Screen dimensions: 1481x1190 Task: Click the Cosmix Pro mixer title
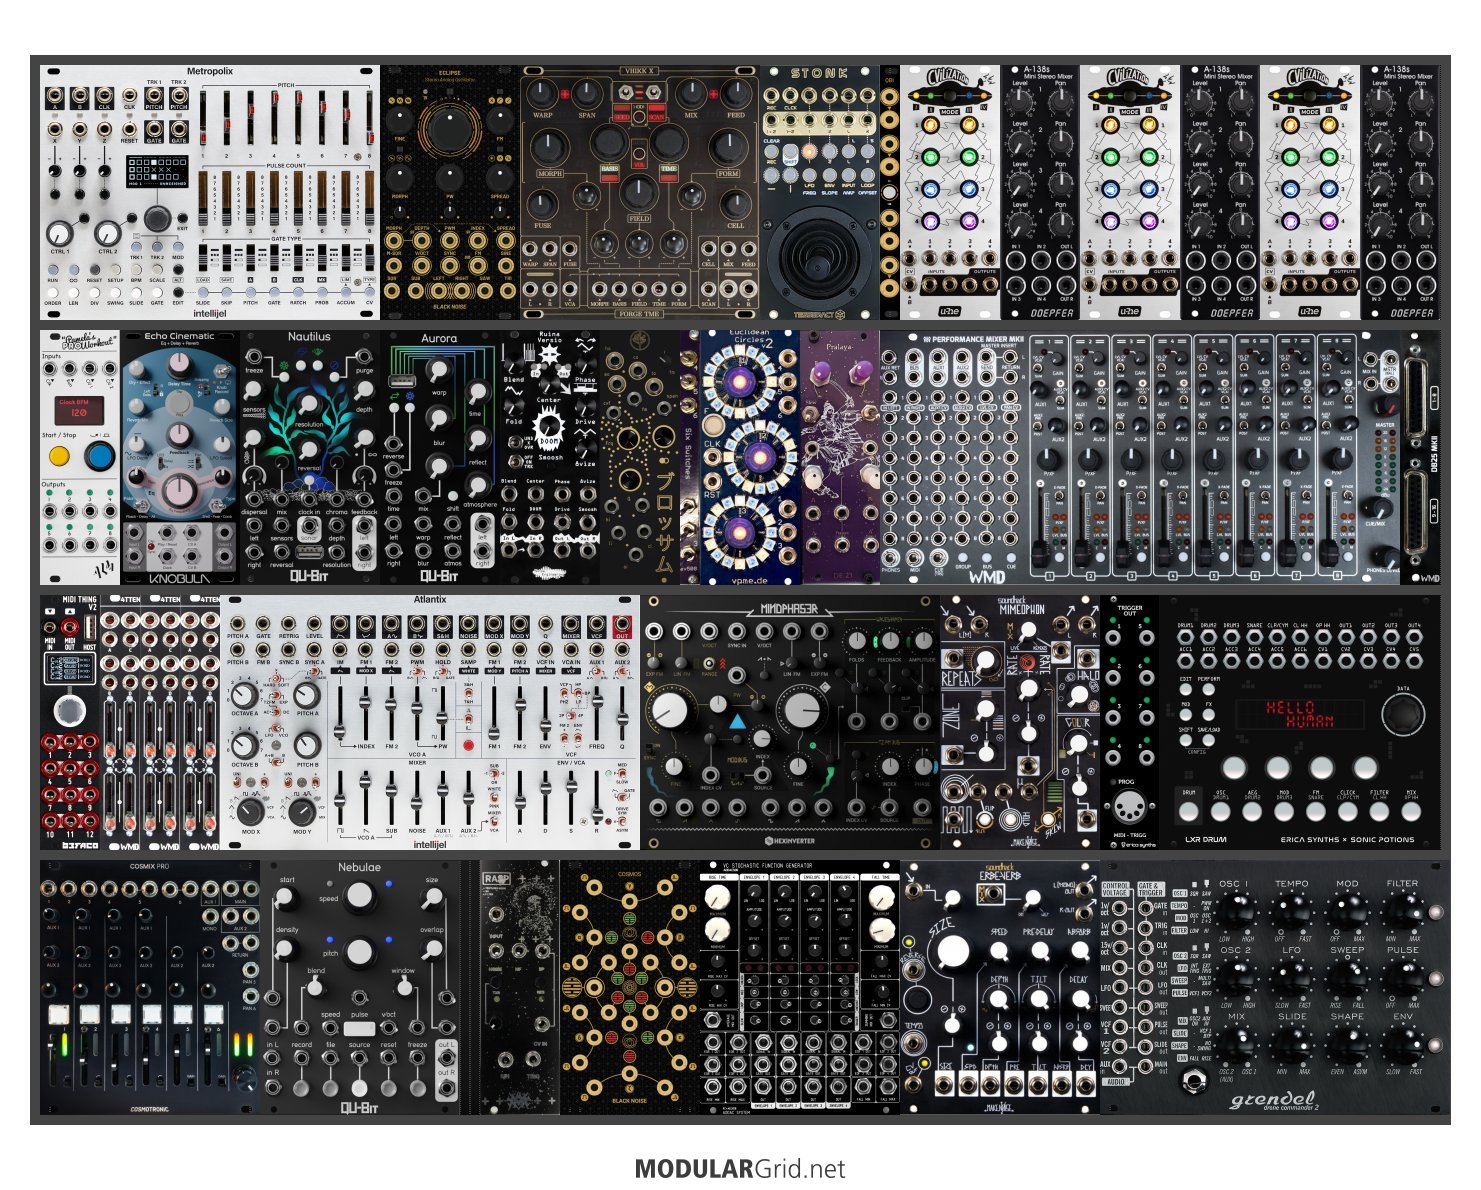coord(149,866)
